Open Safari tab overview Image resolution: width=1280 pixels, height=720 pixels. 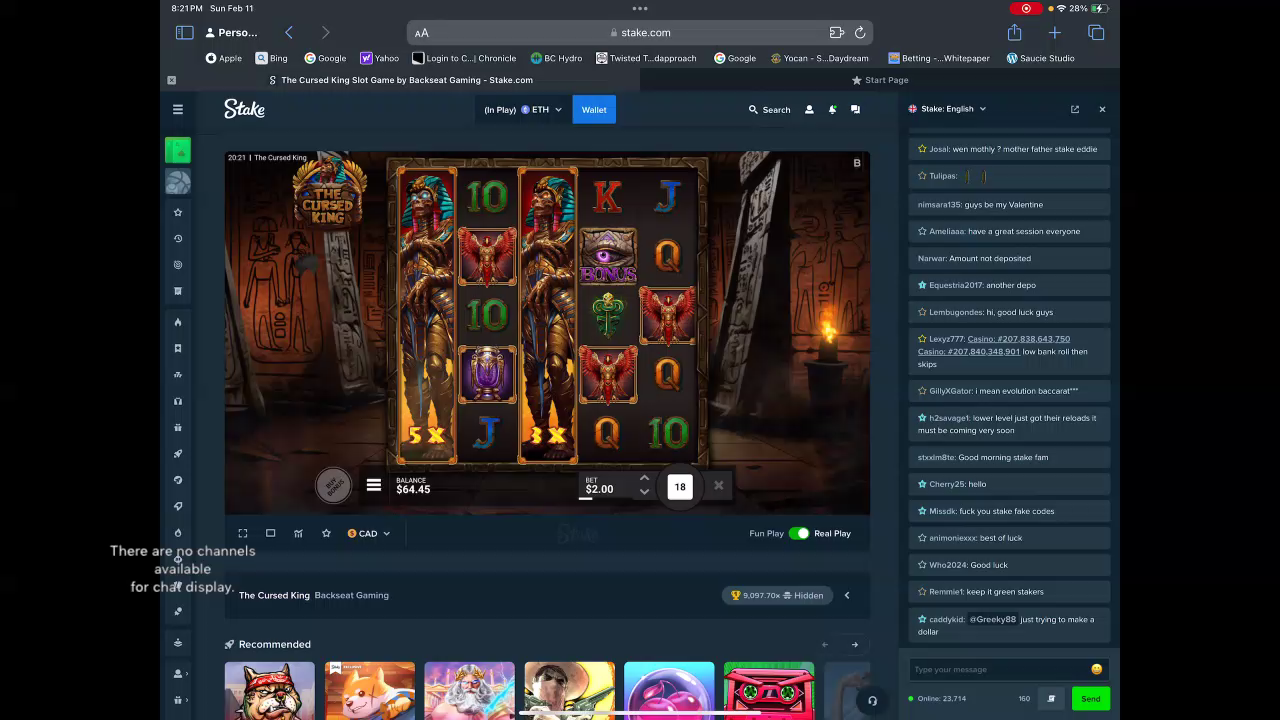coord(1096,32)
